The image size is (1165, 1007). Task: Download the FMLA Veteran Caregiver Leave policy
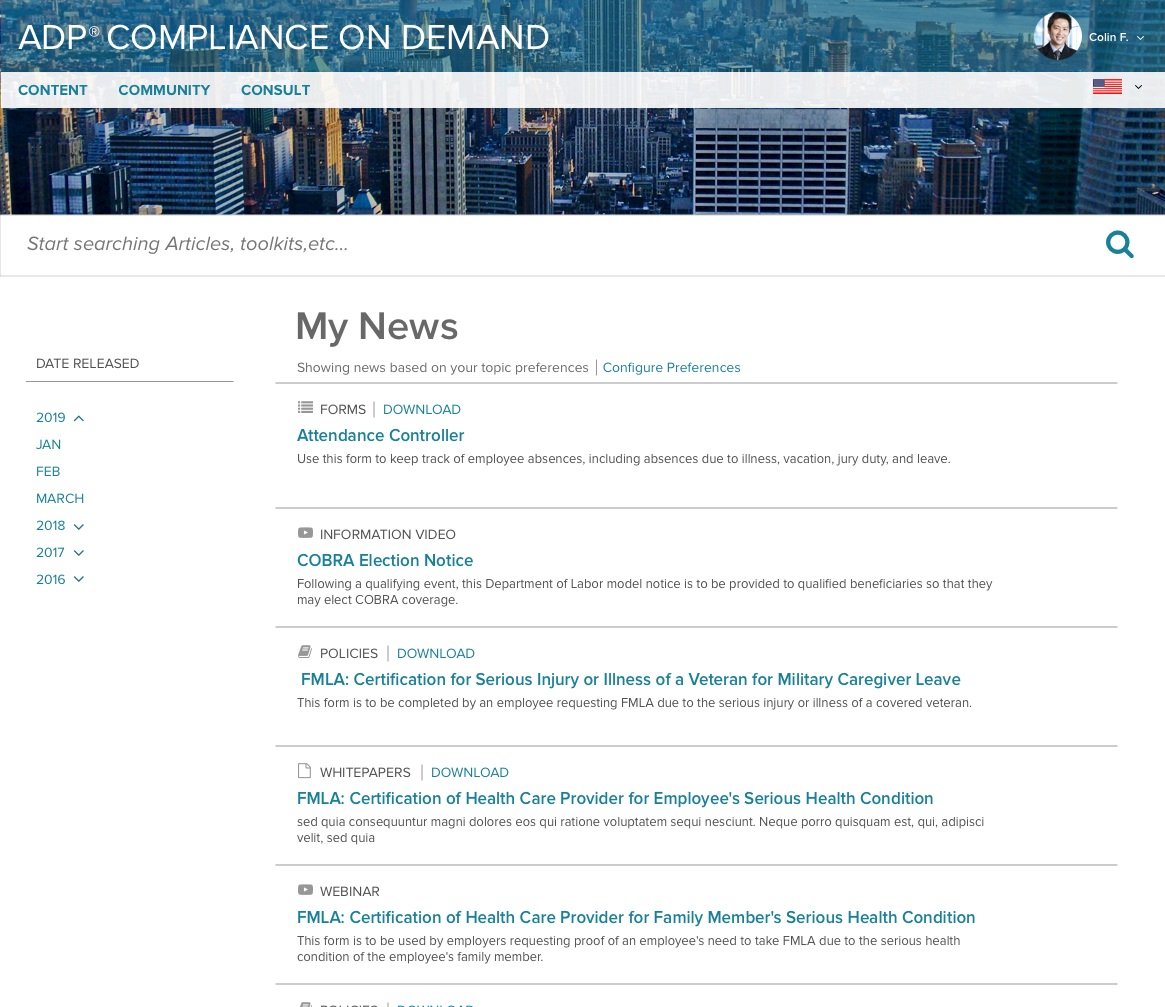click(435, 653)
